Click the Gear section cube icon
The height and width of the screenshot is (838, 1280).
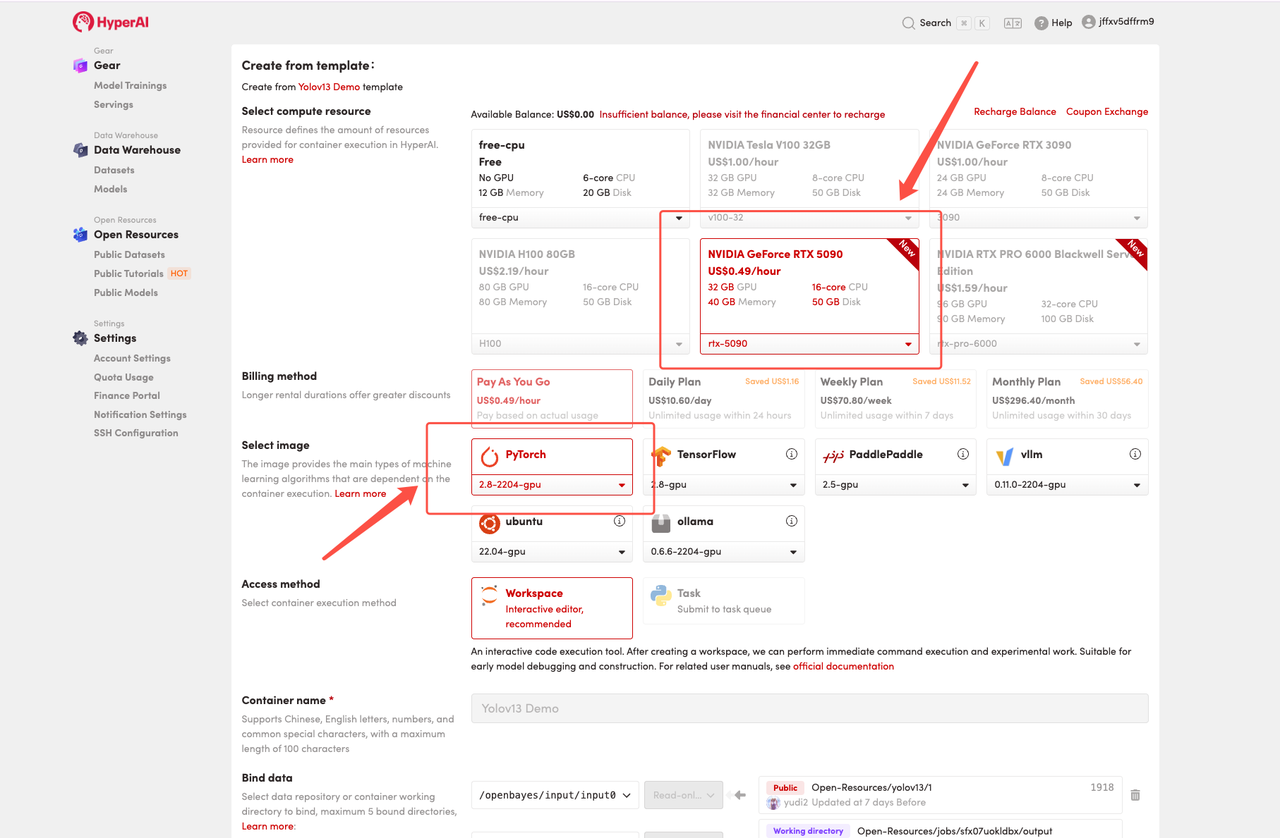pyautogui.click(x=80, y=66)
